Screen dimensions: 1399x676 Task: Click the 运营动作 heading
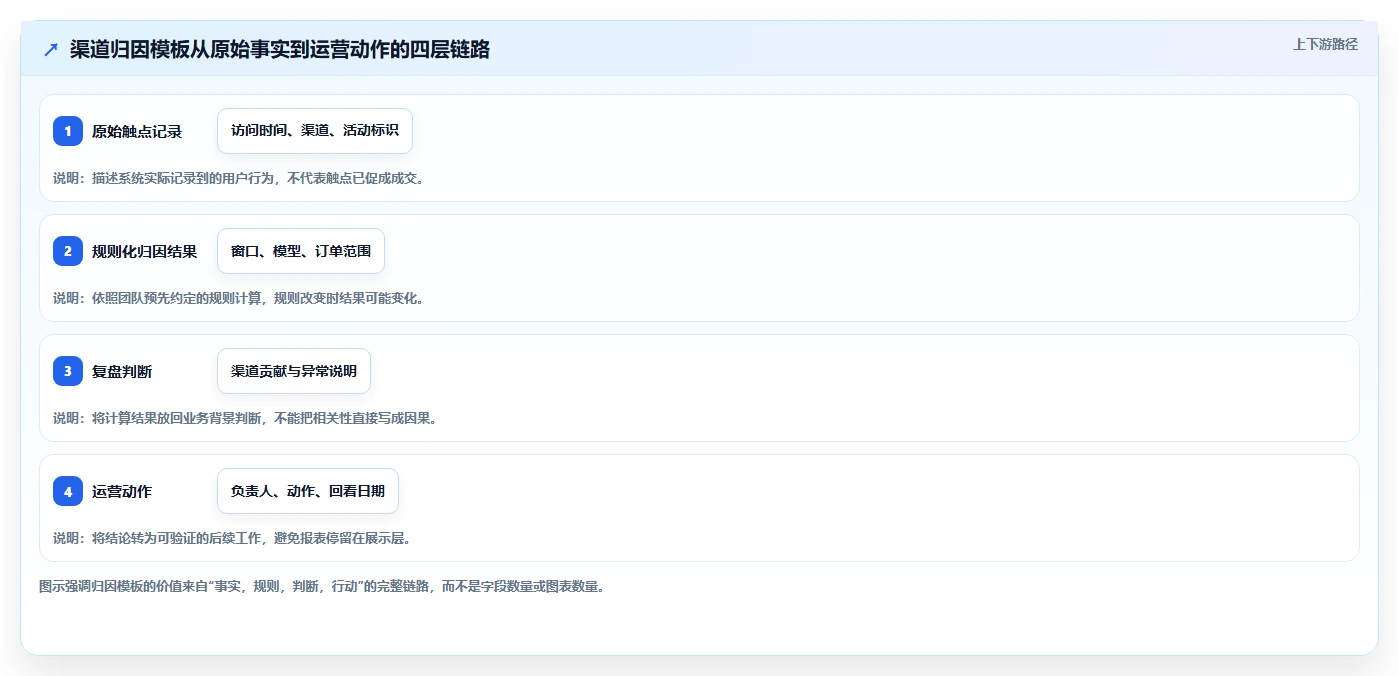[122, 491]
